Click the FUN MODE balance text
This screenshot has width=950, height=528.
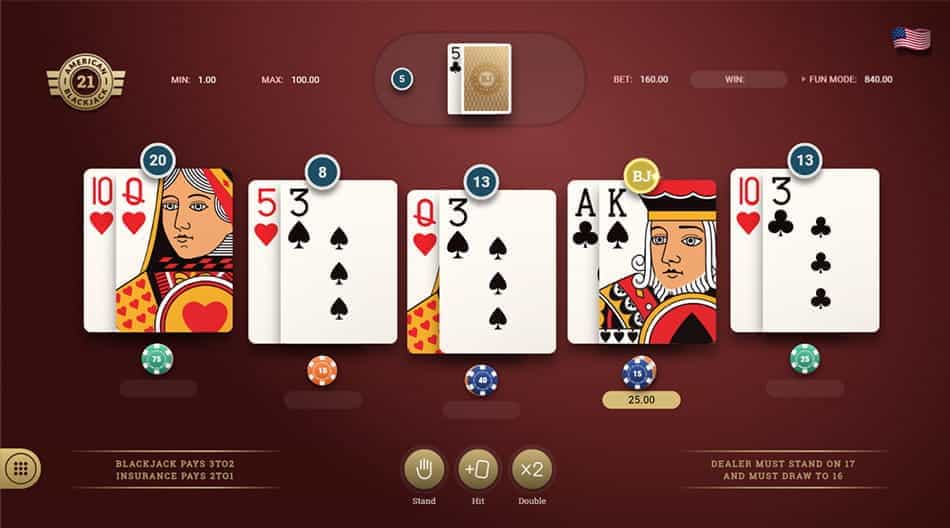pos(846,79)
